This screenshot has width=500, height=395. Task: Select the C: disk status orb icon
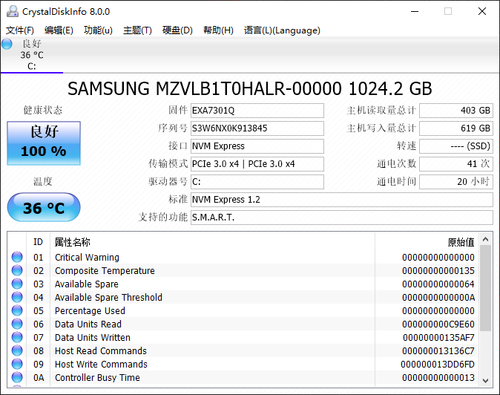pyautogui.click(x=7, y=44)
